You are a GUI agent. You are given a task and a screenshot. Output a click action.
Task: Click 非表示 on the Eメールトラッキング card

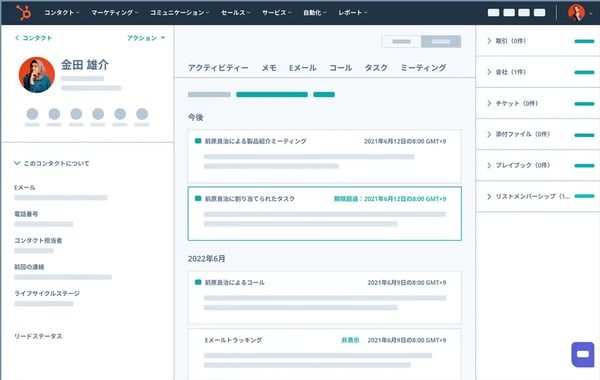coord(350,340)
